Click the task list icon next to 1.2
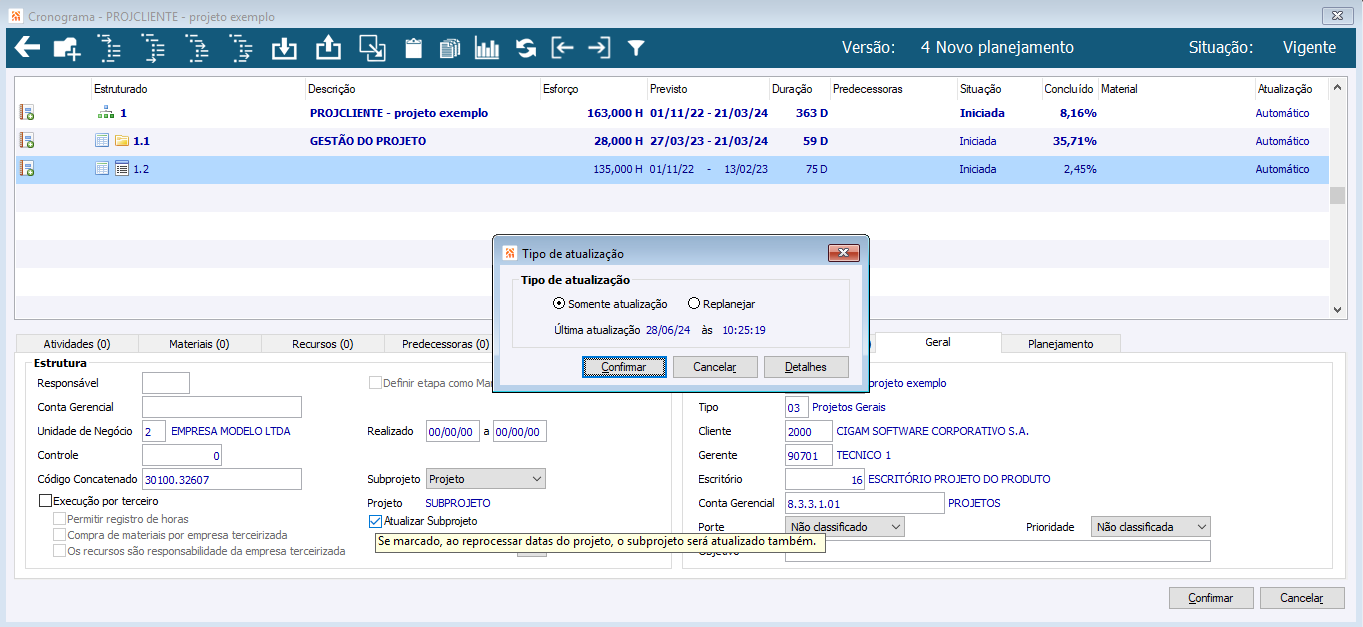Screen dimensions: 1363x627 122,169
